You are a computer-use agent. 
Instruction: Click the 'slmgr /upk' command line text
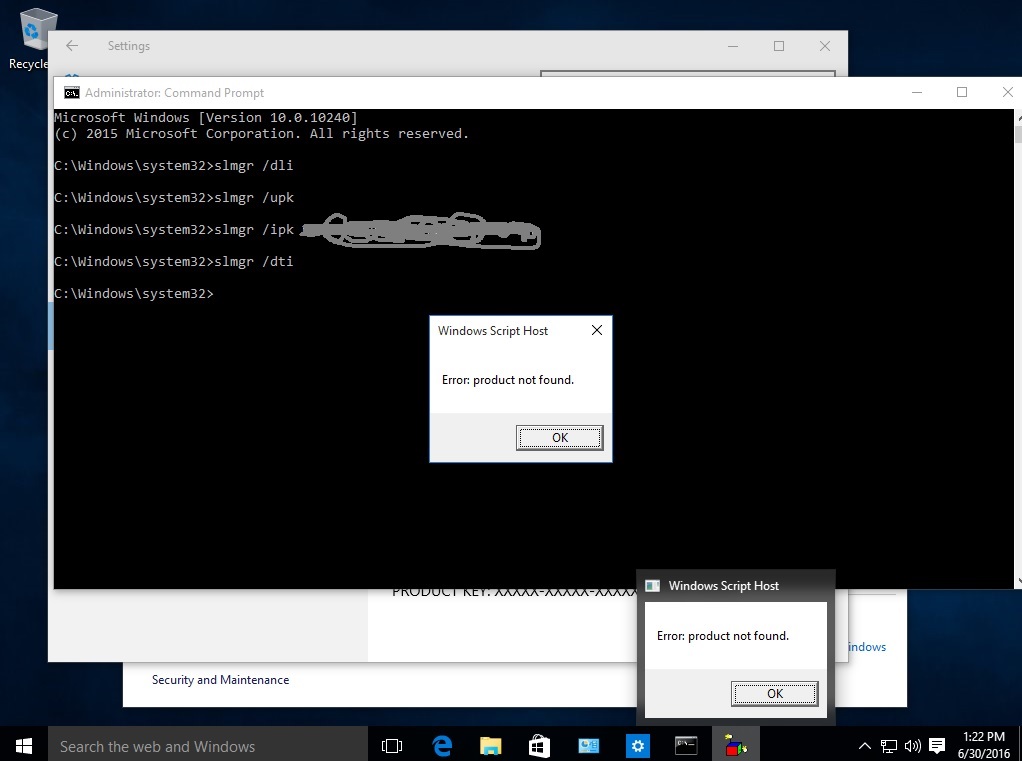[254, 197]
